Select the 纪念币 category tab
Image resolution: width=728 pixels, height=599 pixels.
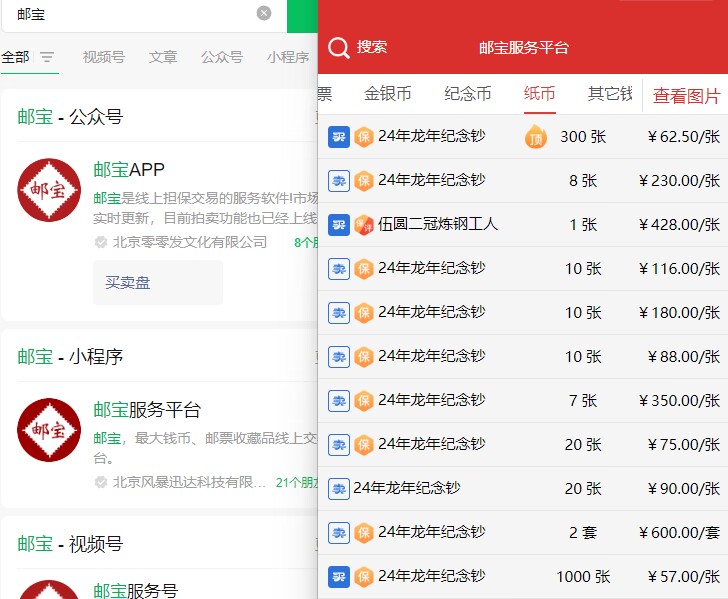[x=468, y=93]
